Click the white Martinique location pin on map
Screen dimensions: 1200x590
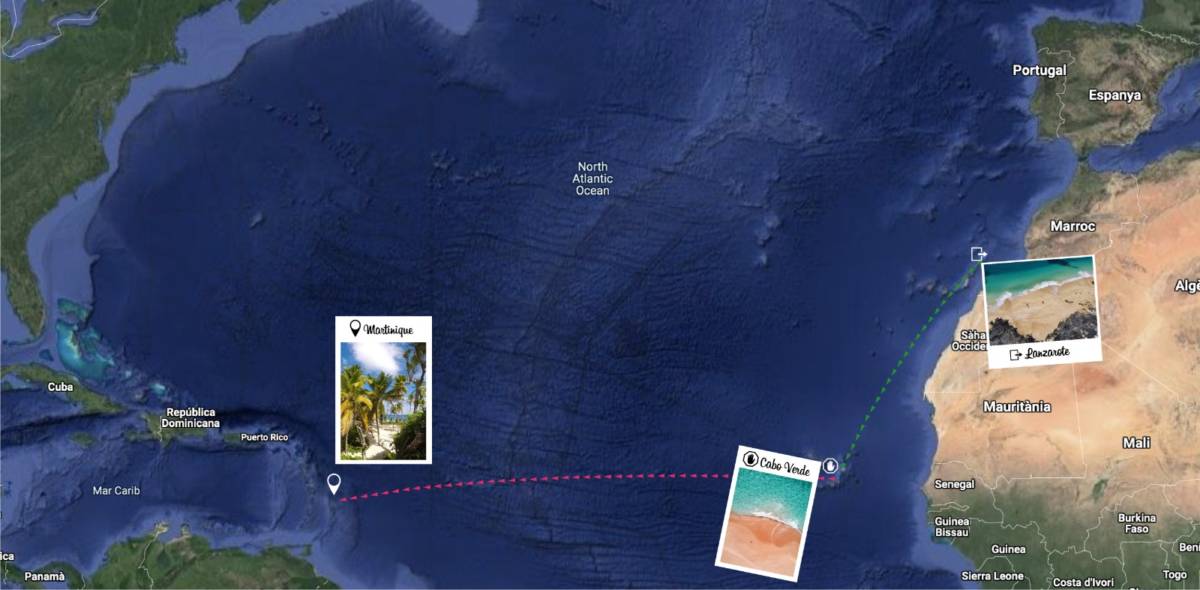(334, 485)
